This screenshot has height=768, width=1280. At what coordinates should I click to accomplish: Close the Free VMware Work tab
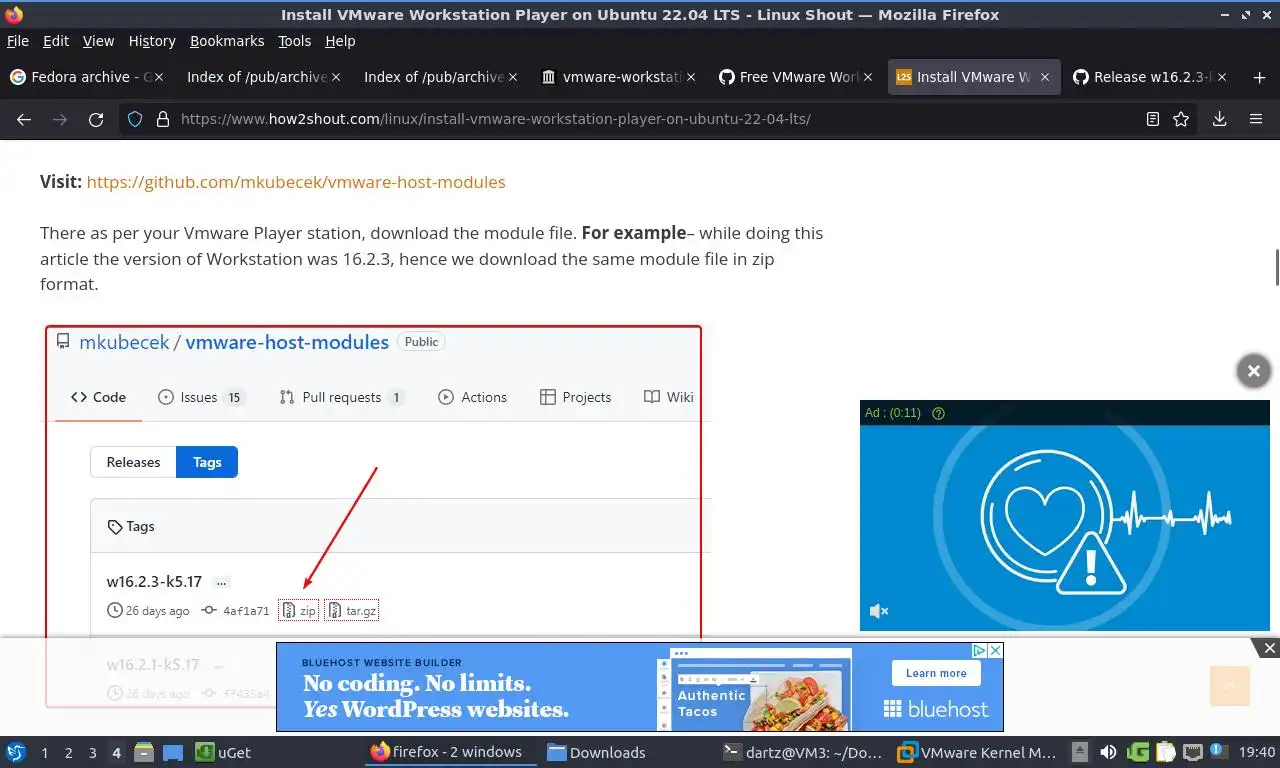point(867,77)
